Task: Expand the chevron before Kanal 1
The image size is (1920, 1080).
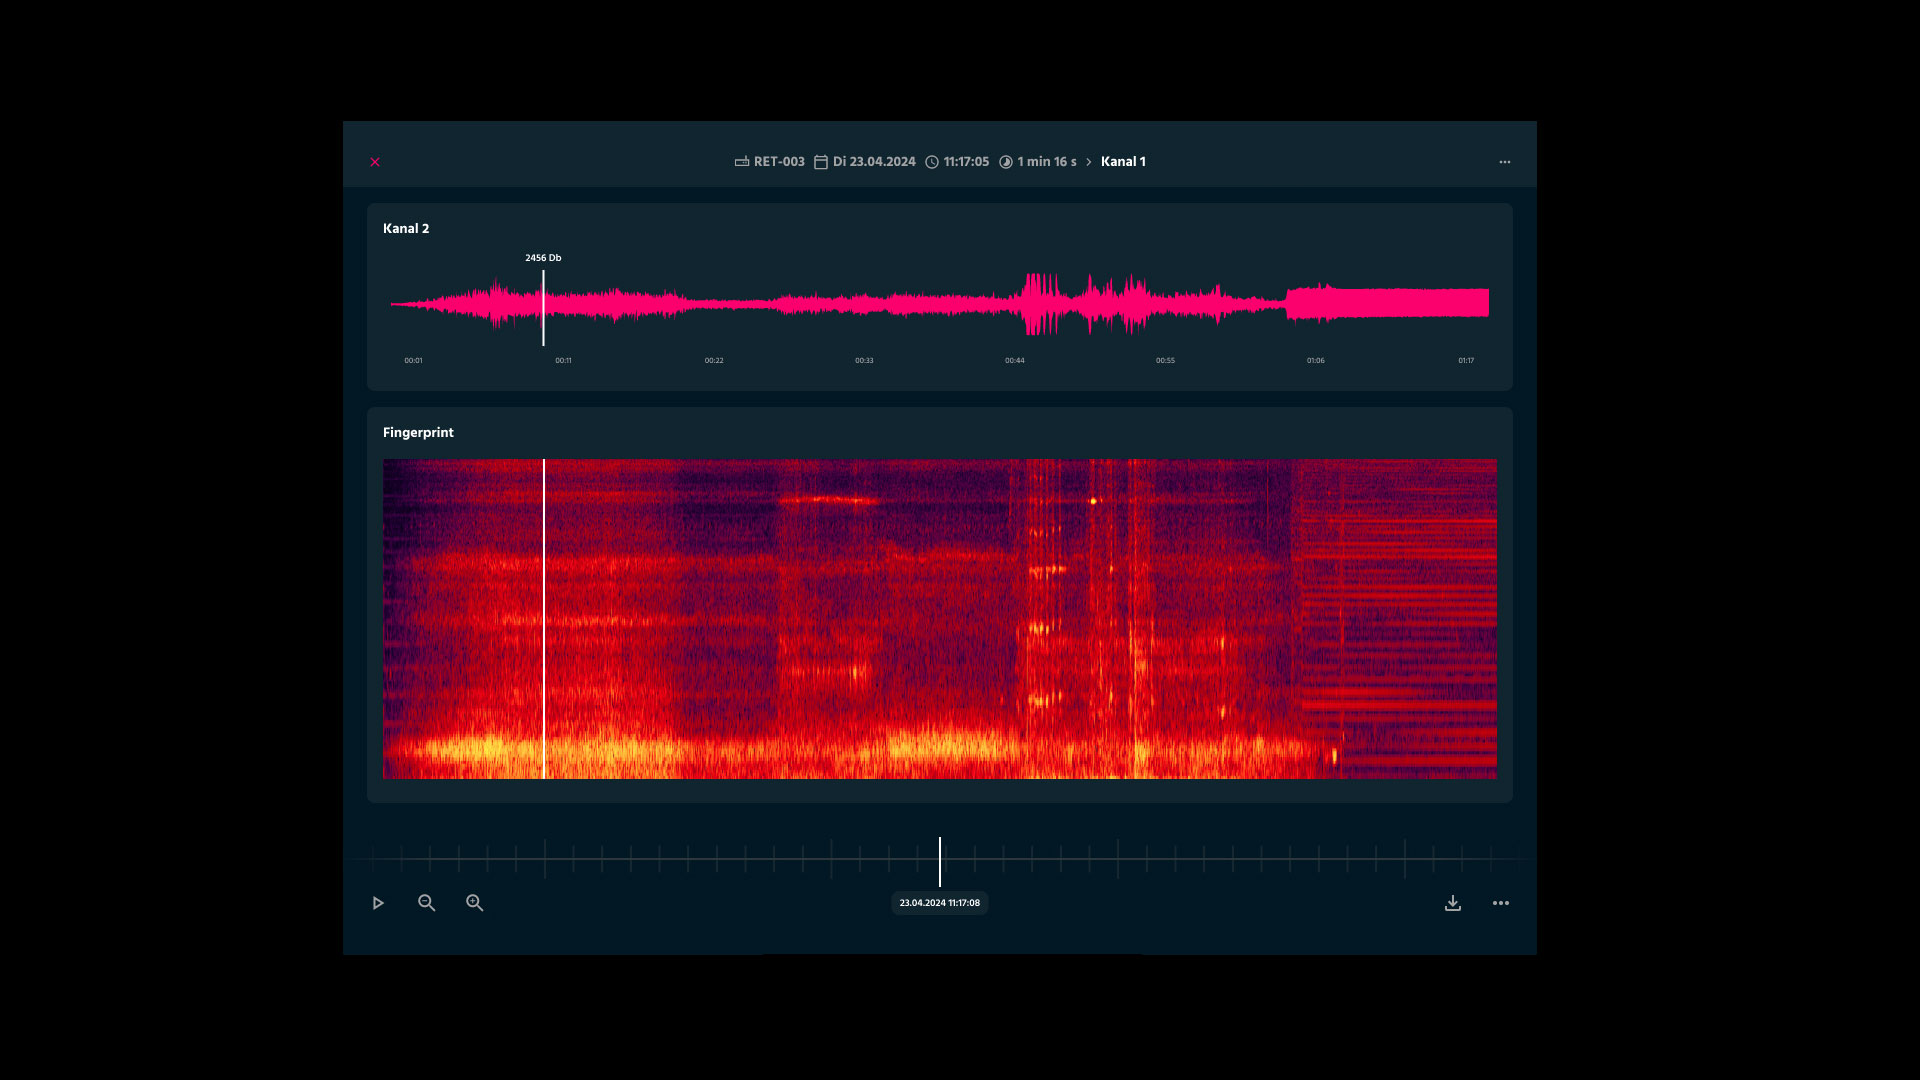Action: click(x=1089, y=162)
